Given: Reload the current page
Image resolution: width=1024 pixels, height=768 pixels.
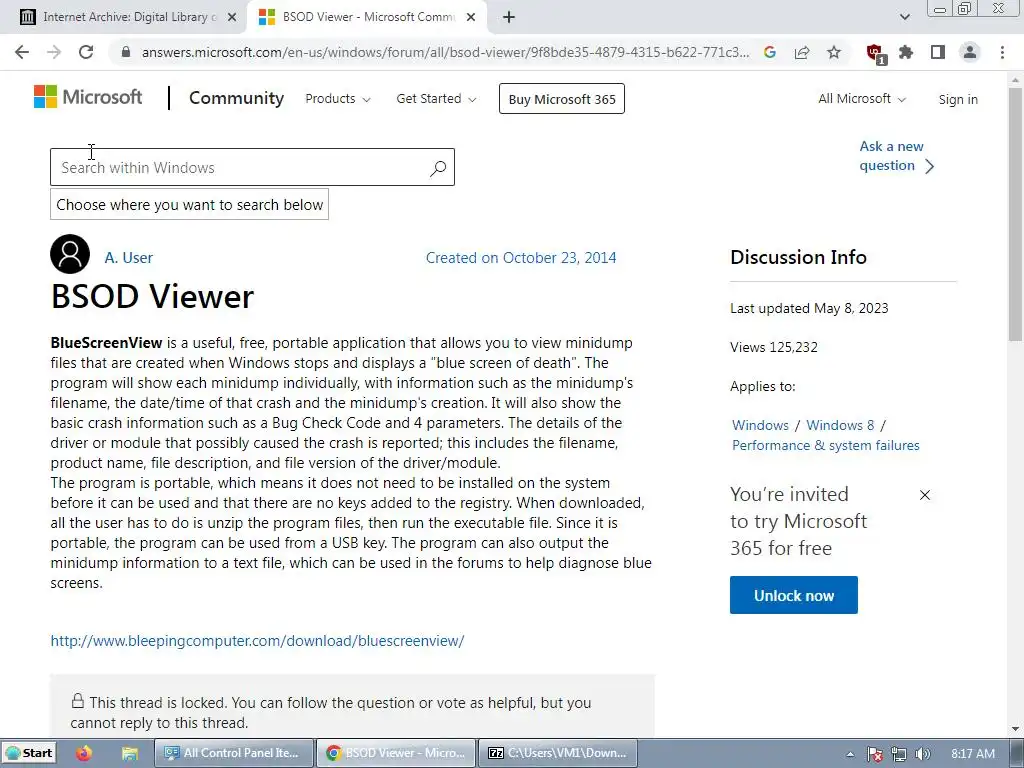Looking at the screenshot, I should tap(86, 52).
